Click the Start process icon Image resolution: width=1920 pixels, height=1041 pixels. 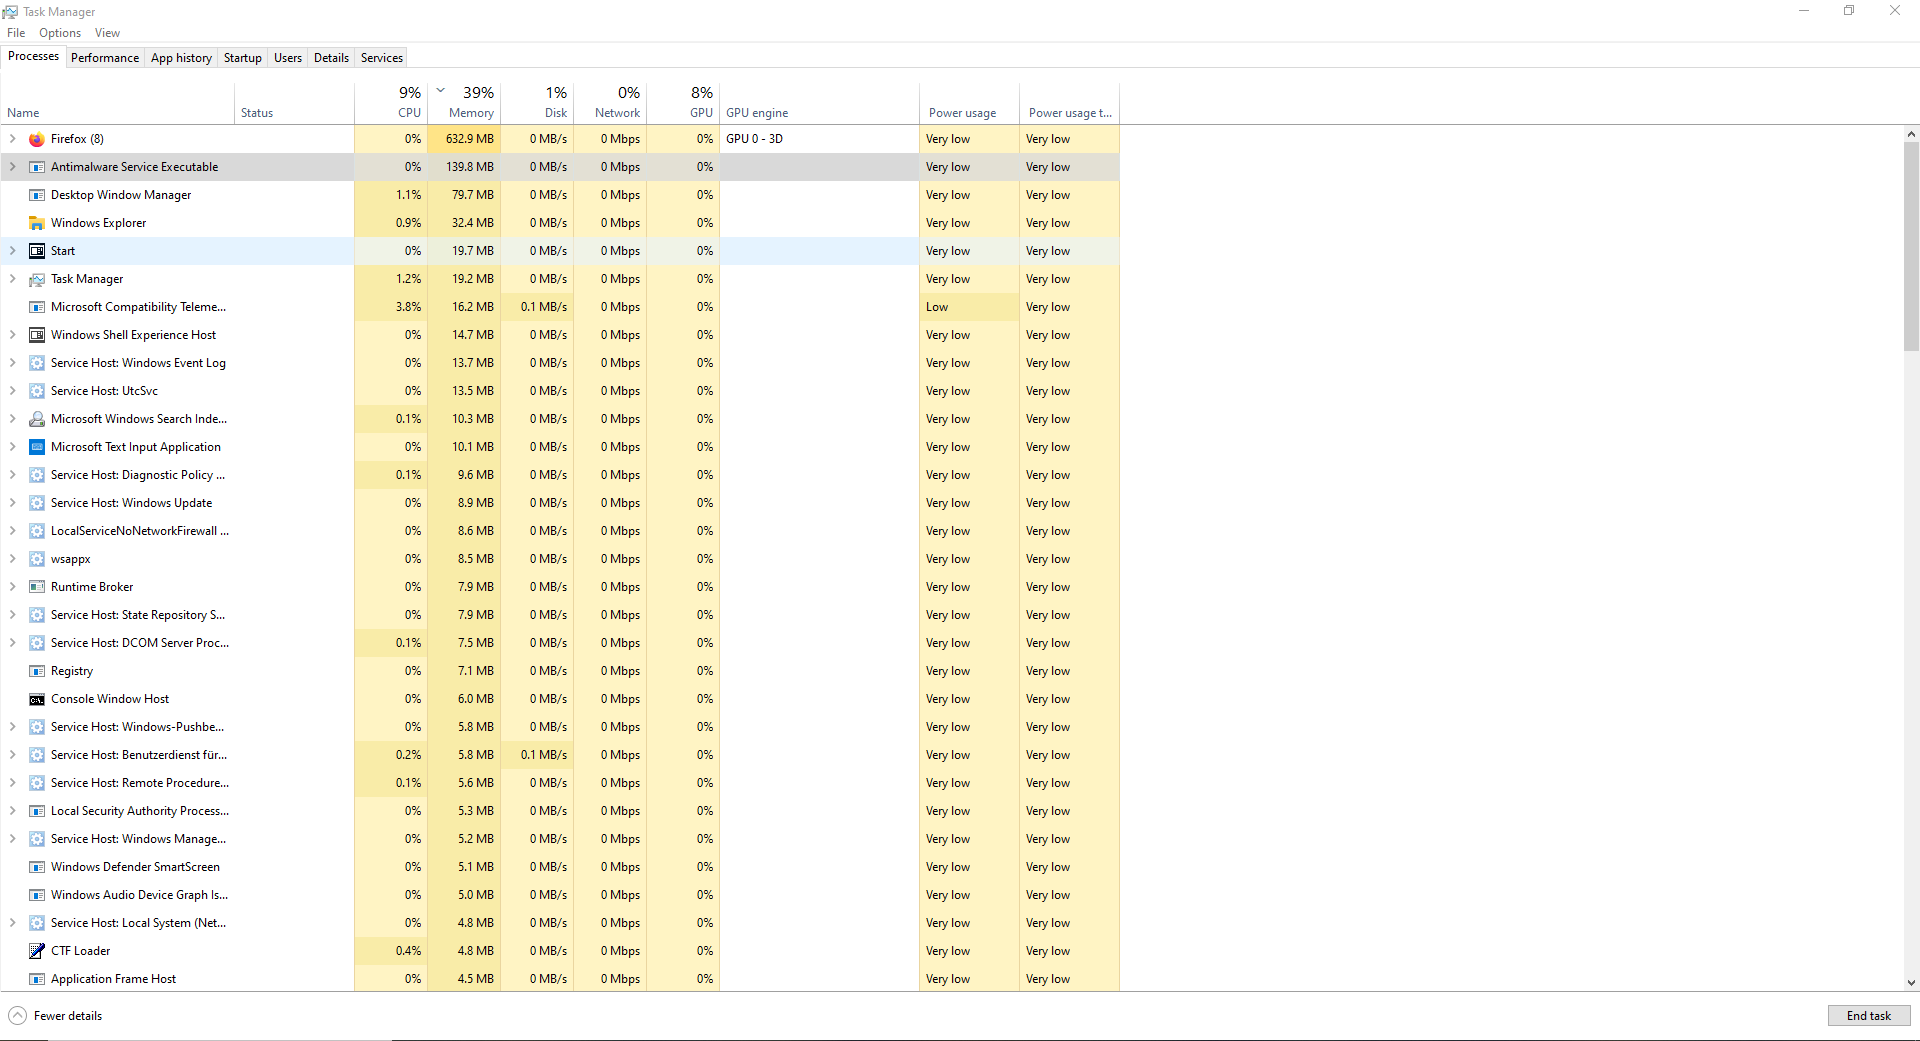tap(37, 251)
